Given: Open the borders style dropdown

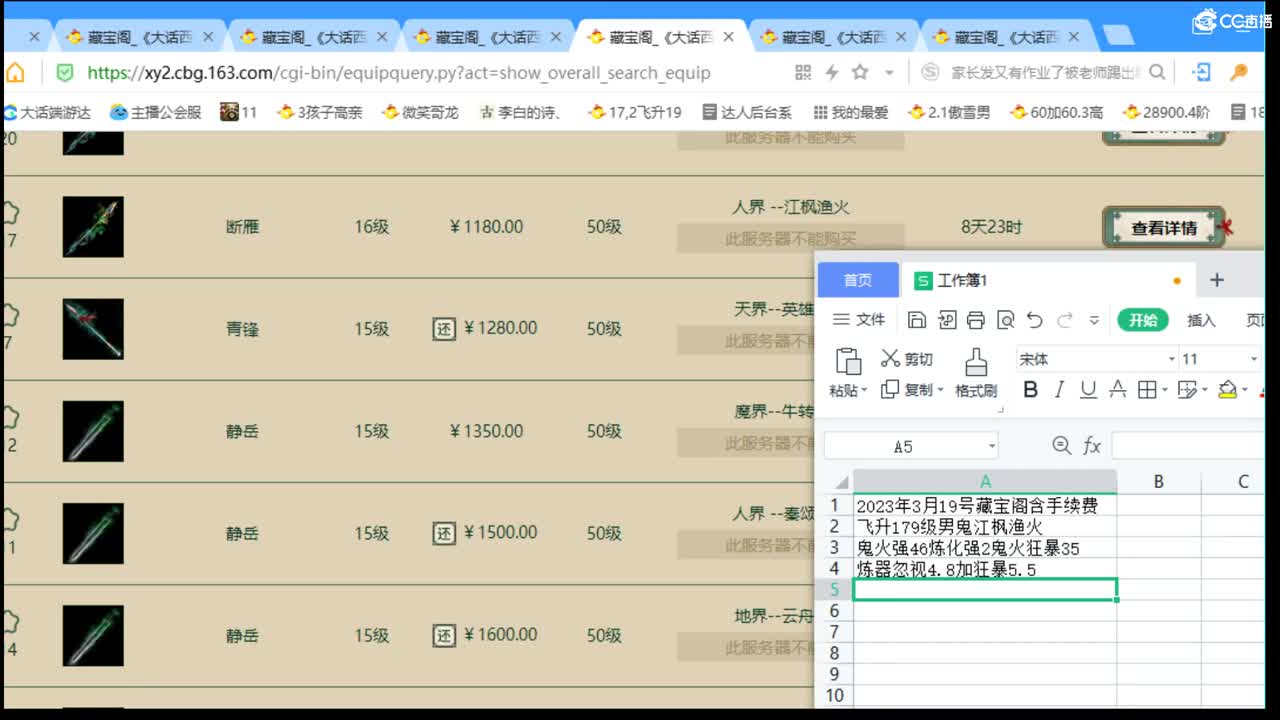Looking at the screenshot, I should click(1163, 390).
